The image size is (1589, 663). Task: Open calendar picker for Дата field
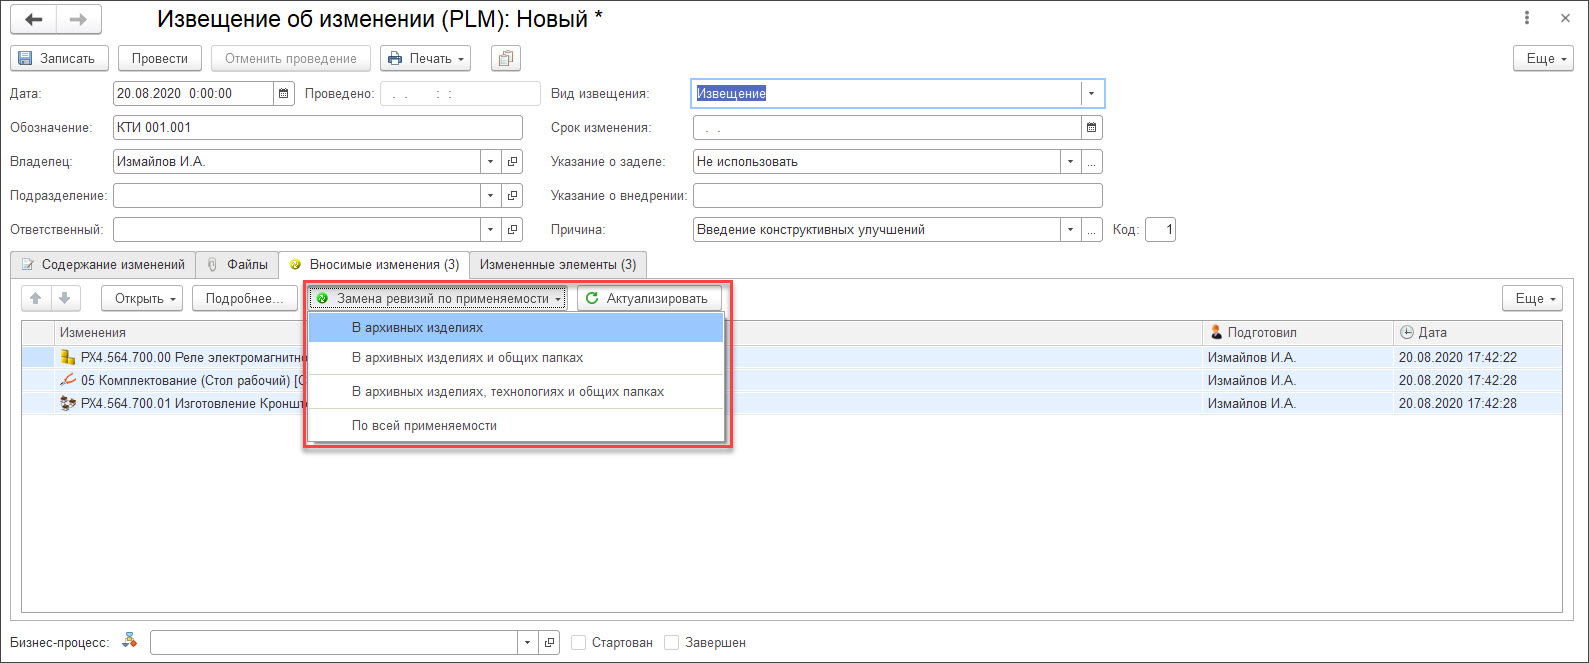[x=284, y=94]
